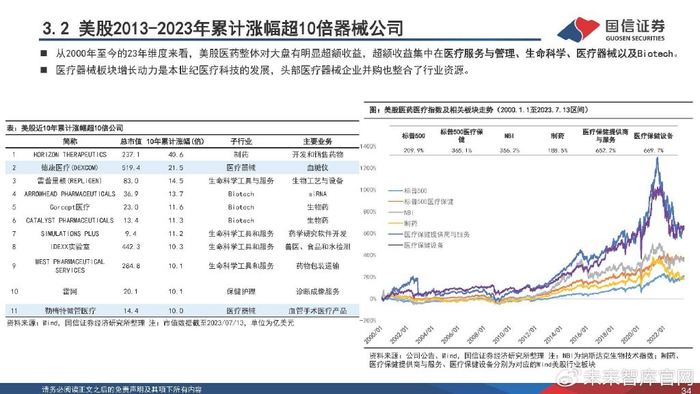Click the '药学研究软件开发' main business cell
This screenshot has height=394, width=700.
[x=317, y=233]
